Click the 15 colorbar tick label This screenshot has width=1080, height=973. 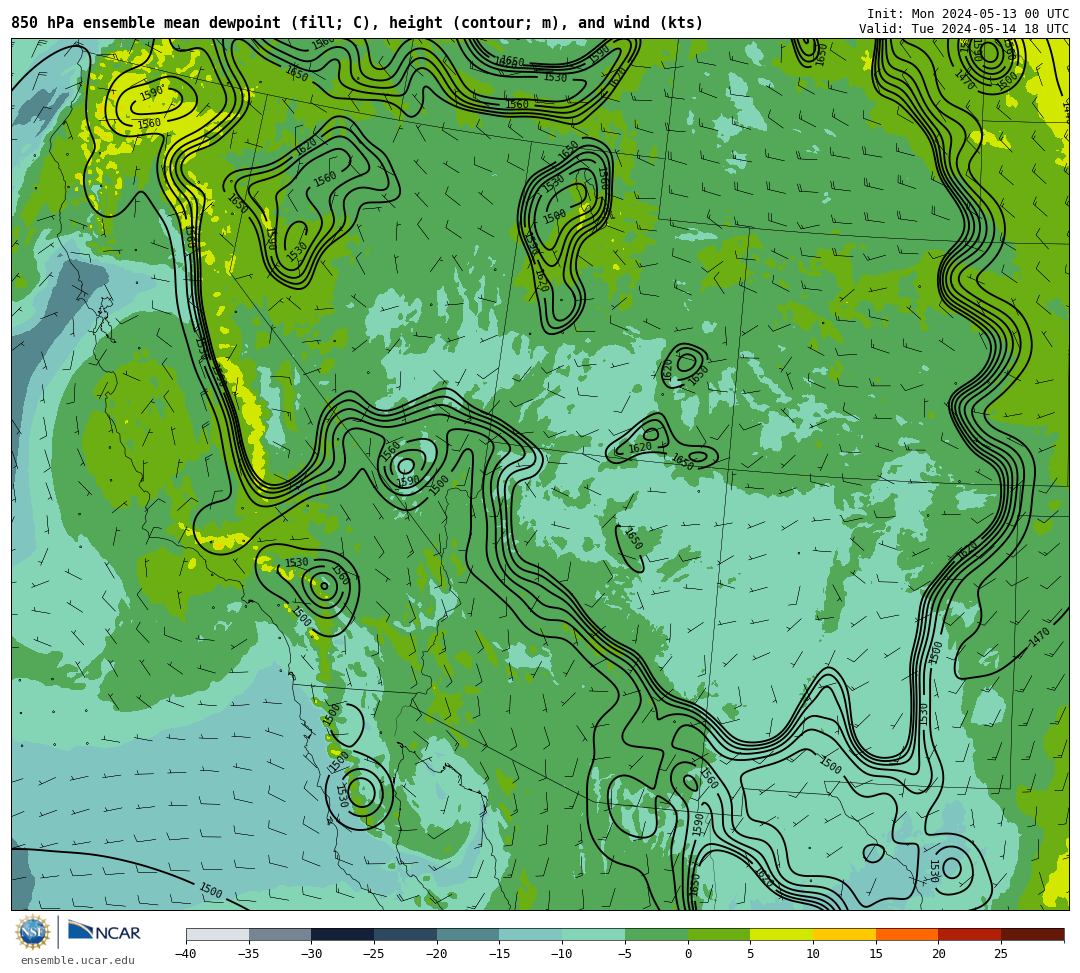point(876,954)
